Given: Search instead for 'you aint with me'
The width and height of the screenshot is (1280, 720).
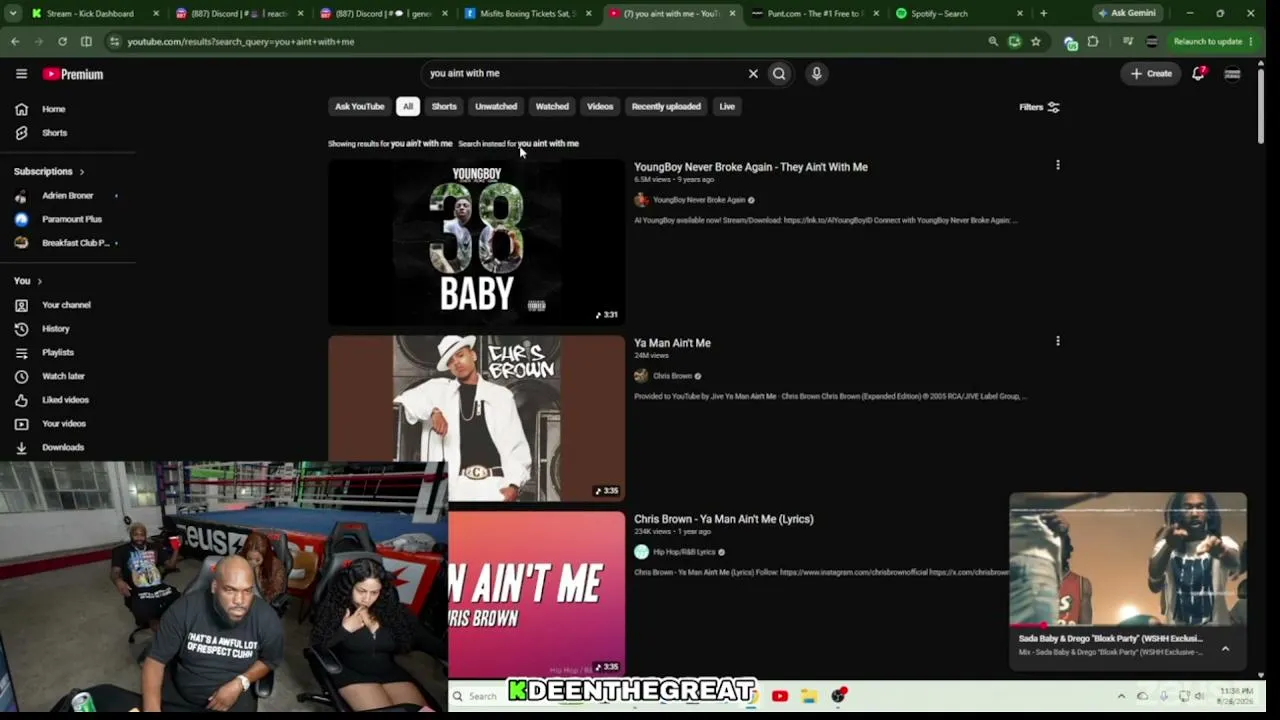Looking at the screenshot, I should point(548,144).
